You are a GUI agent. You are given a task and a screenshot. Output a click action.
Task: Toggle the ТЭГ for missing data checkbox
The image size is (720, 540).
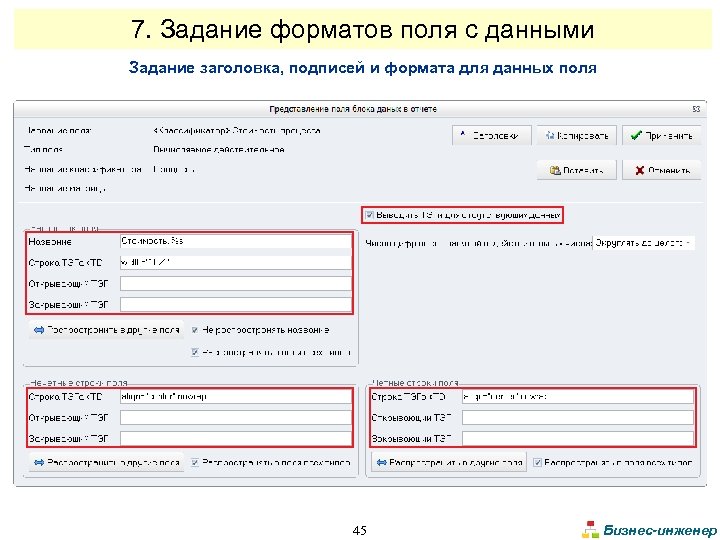[369, 215]
